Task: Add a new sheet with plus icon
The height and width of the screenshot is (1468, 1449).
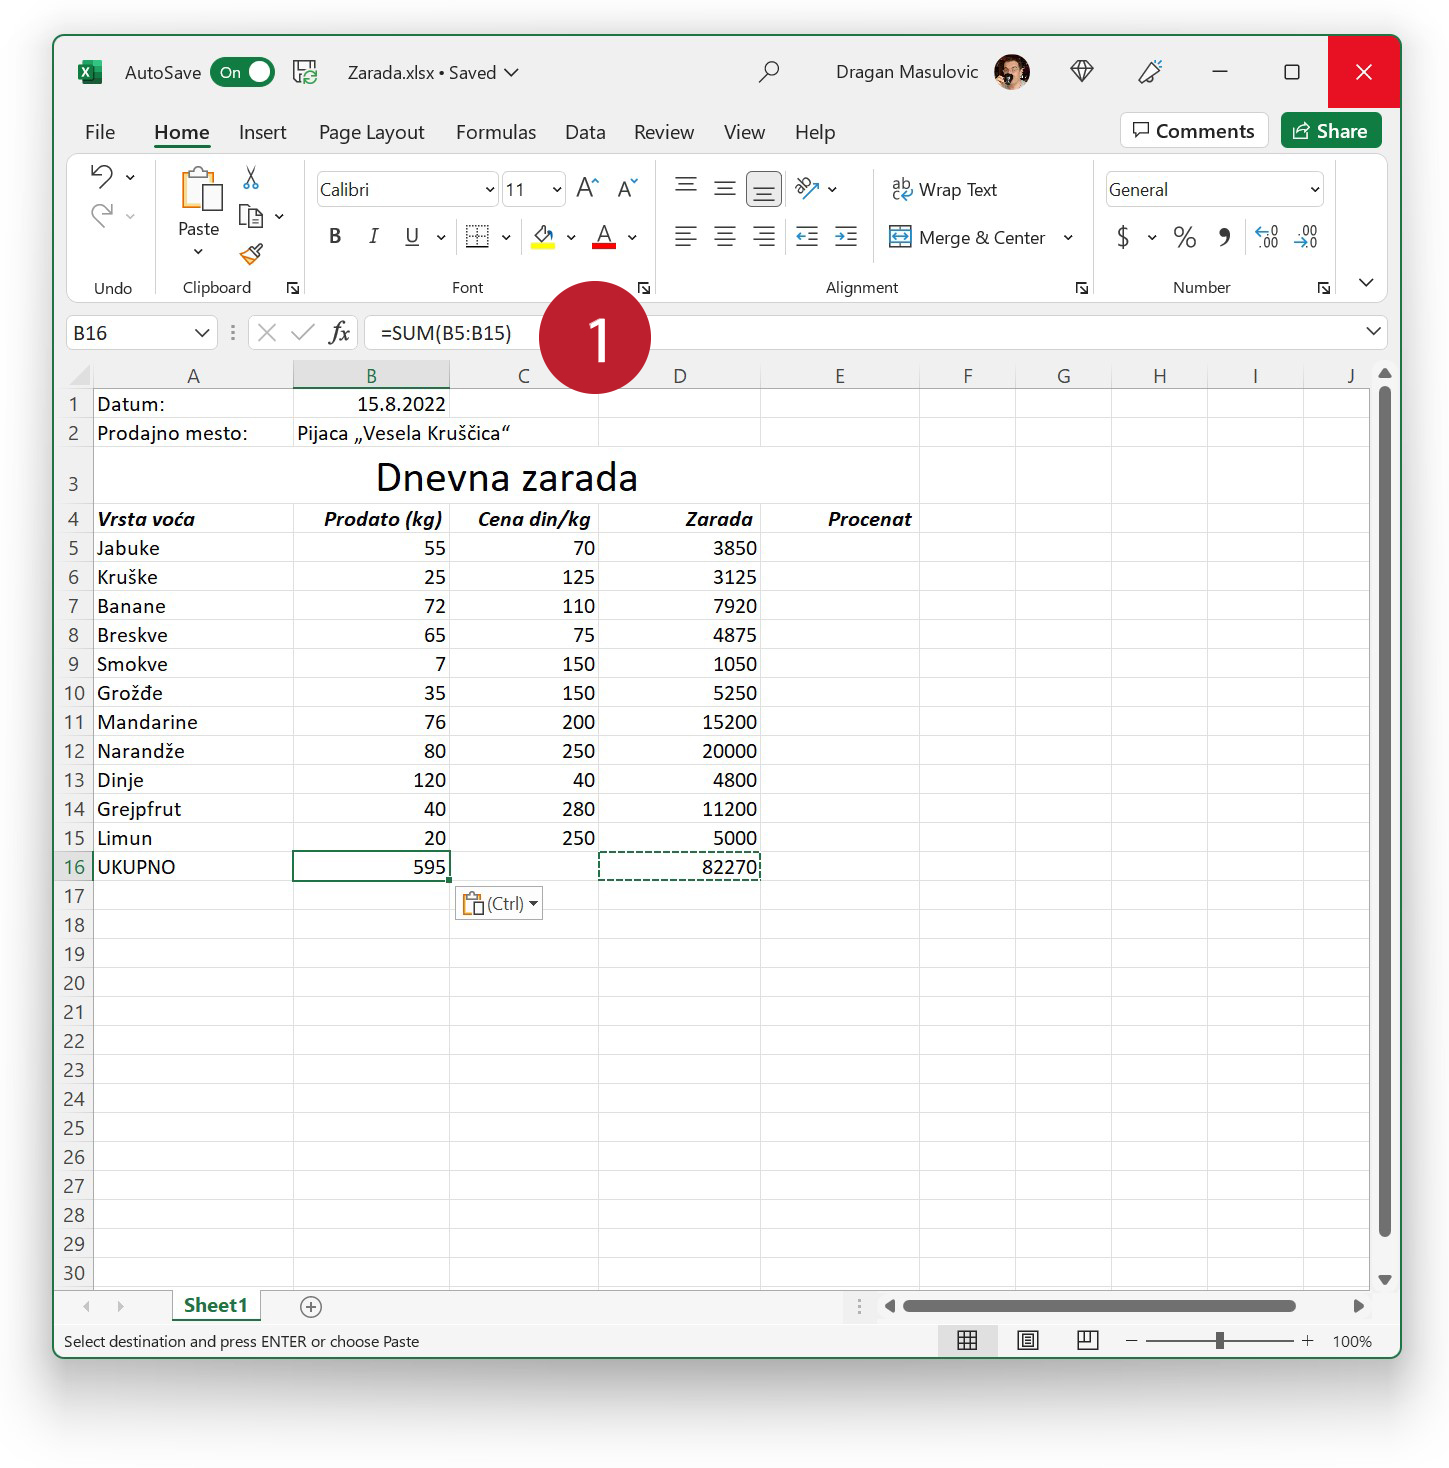Action: 311,1306
